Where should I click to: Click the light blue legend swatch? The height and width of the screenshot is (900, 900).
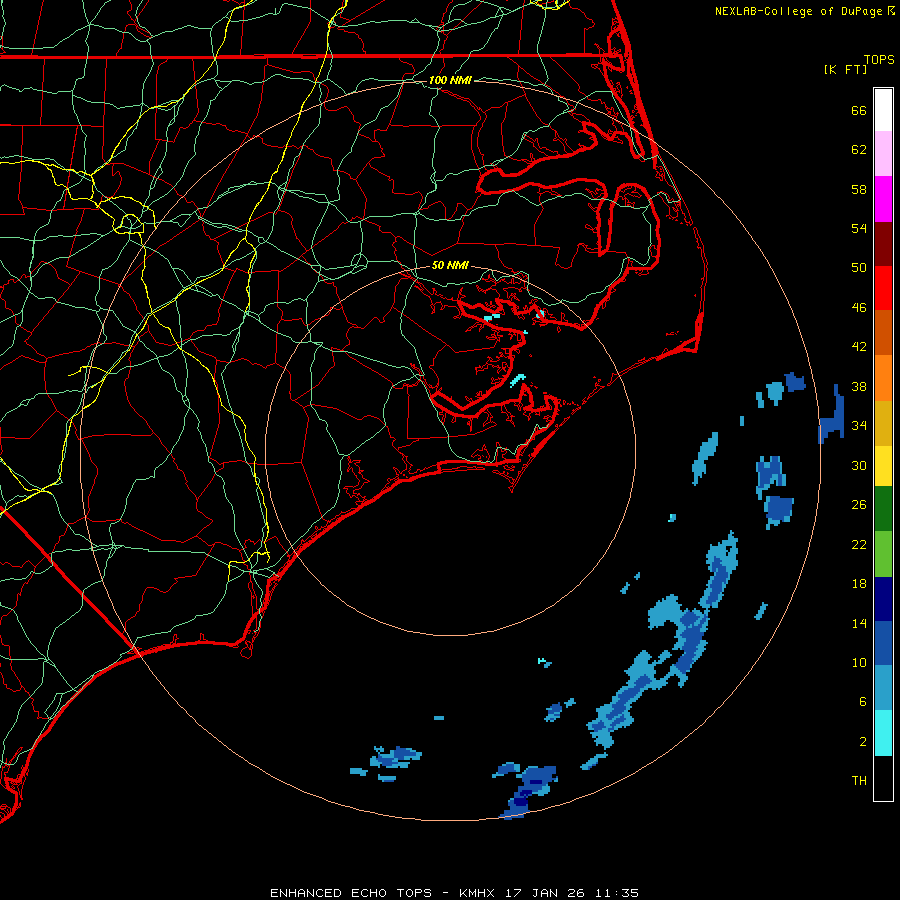coord(883,688)
